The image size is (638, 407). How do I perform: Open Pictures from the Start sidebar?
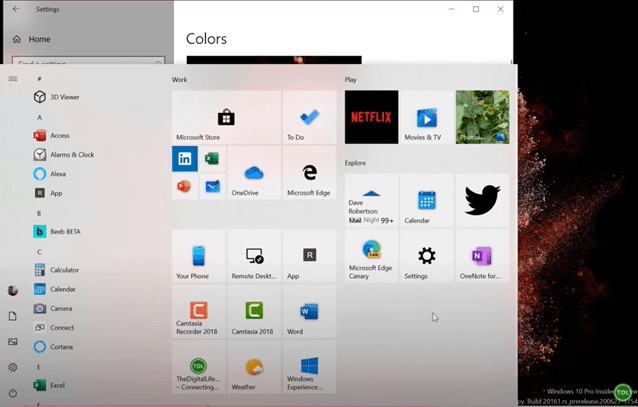[13, 341]
